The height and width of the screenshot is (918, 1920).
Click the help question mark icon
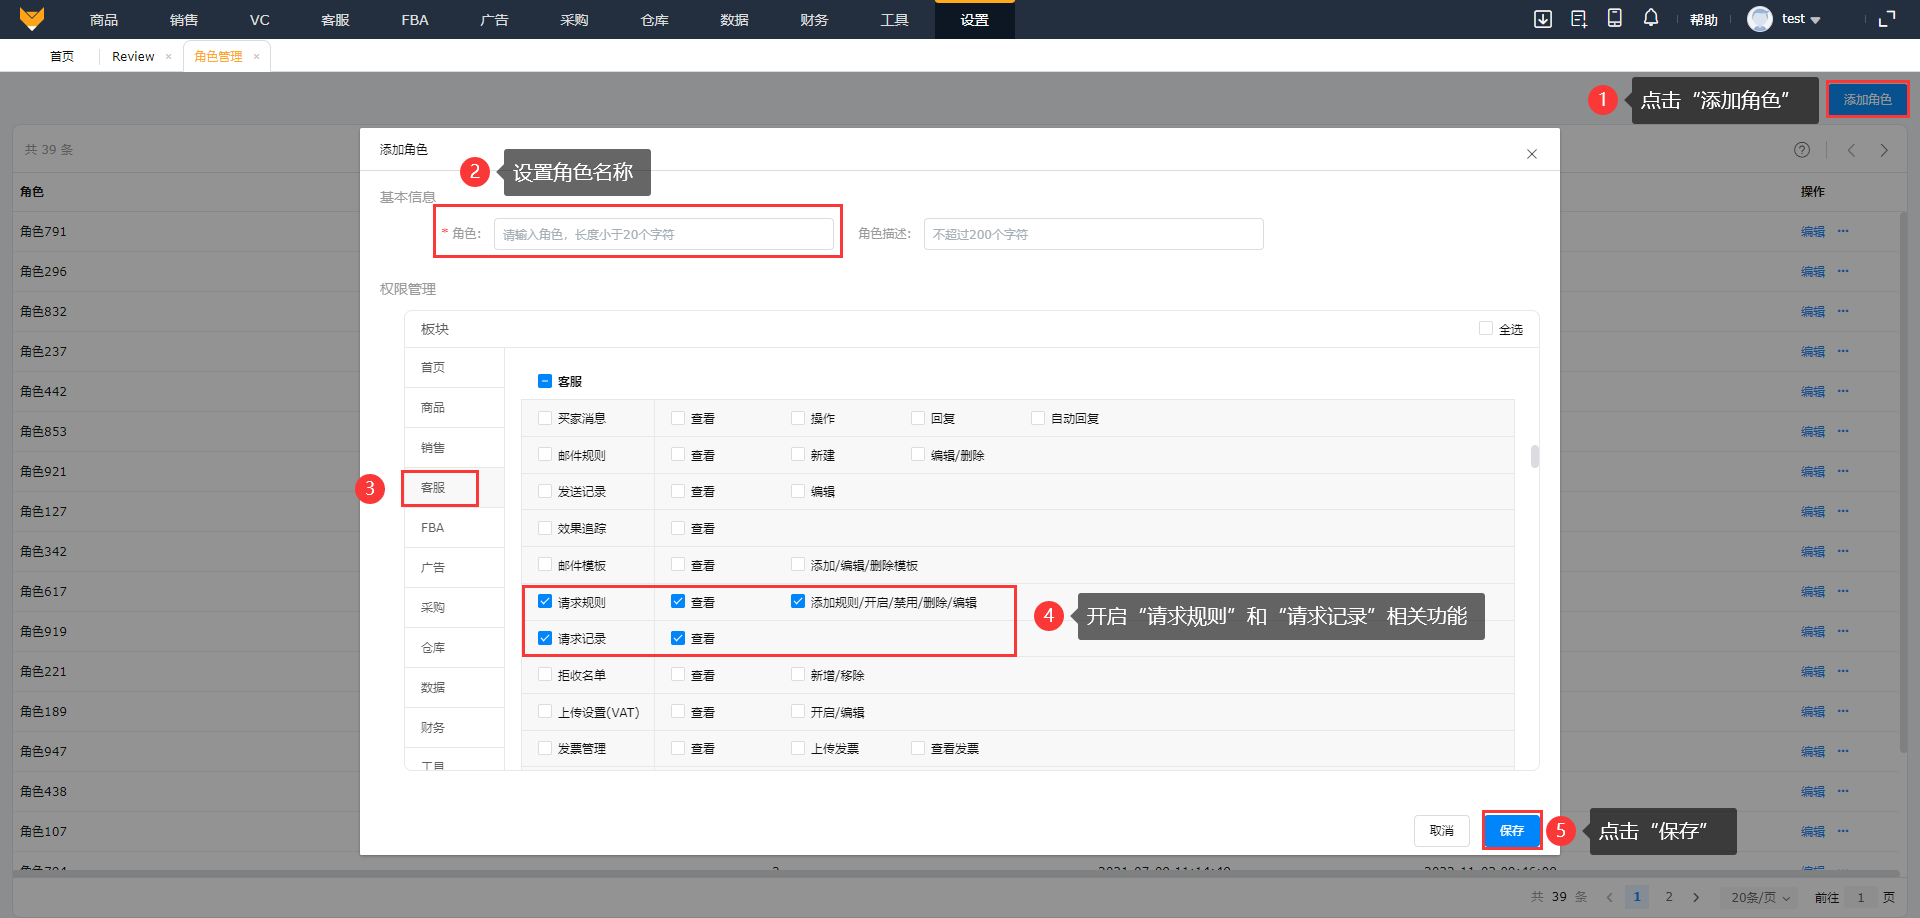[x=1801, y=150]
